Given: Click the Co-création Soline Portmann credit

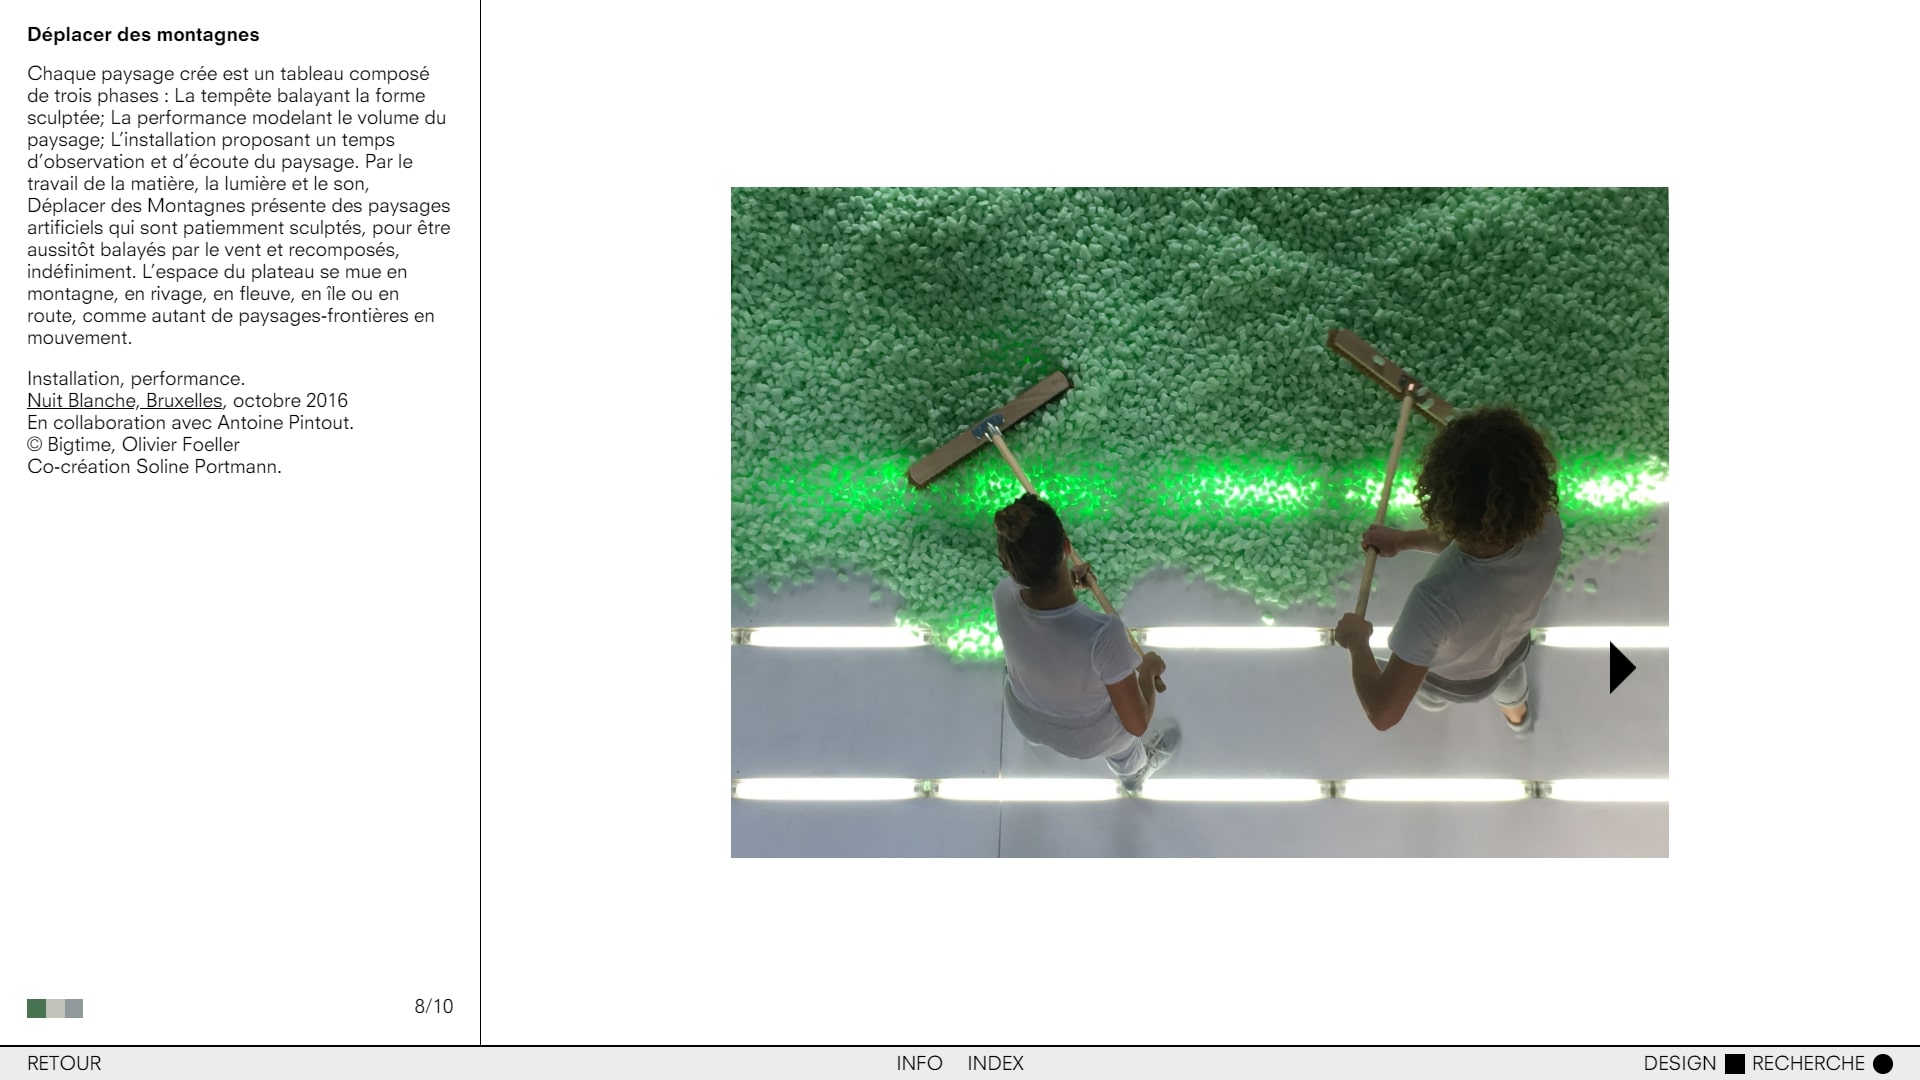Looking at the screenshot, I should (154, 467).
